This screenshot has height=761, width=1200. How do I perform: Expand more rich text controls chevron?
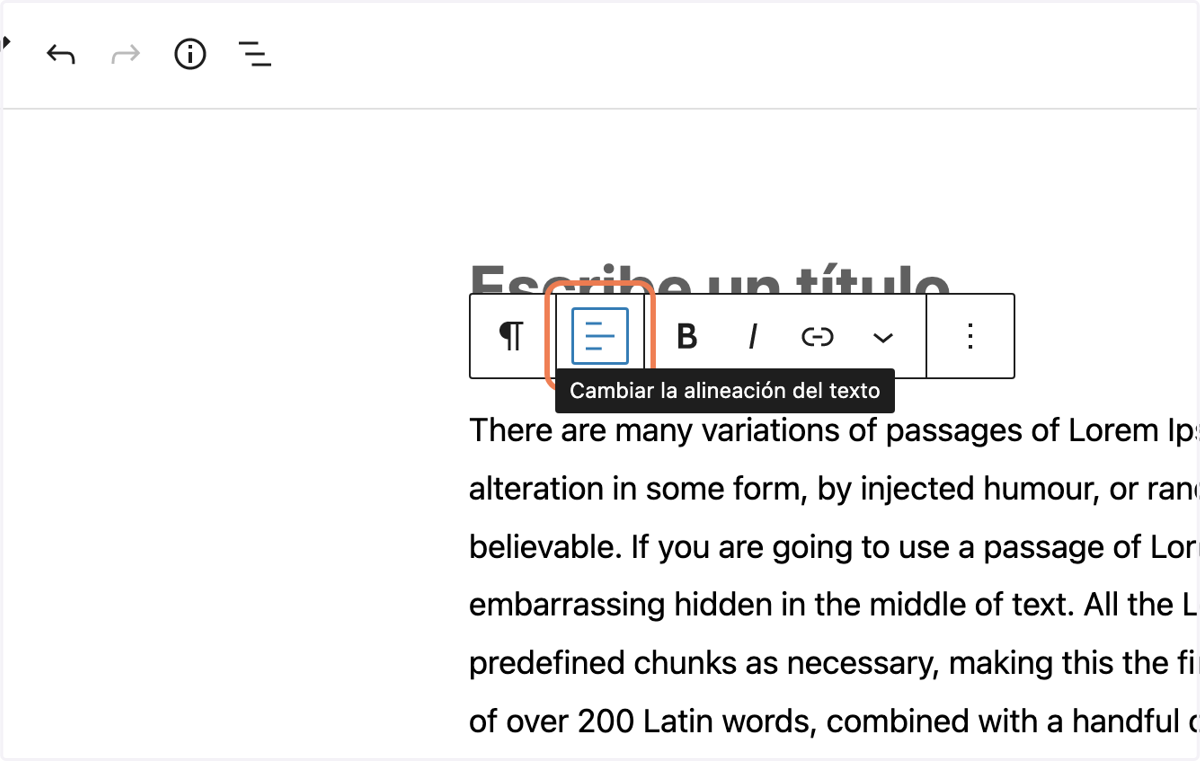pos(882,337)
